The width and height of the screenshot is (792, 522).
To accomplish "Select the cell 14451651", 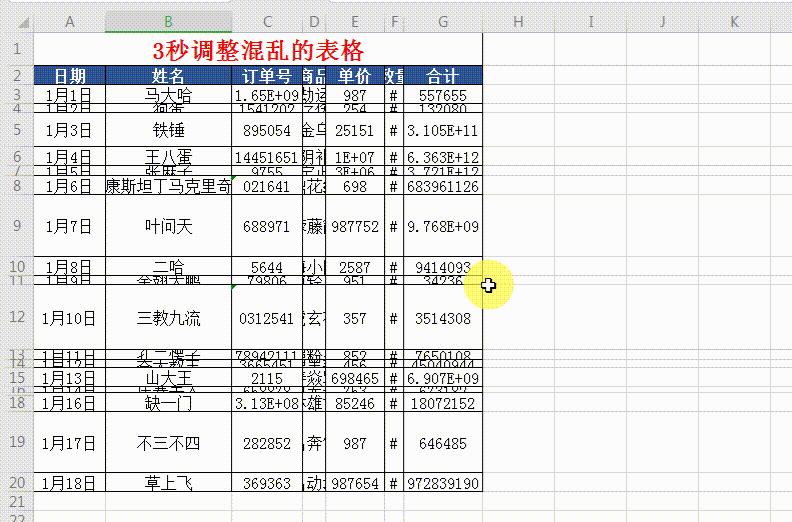I will (267, 157).
